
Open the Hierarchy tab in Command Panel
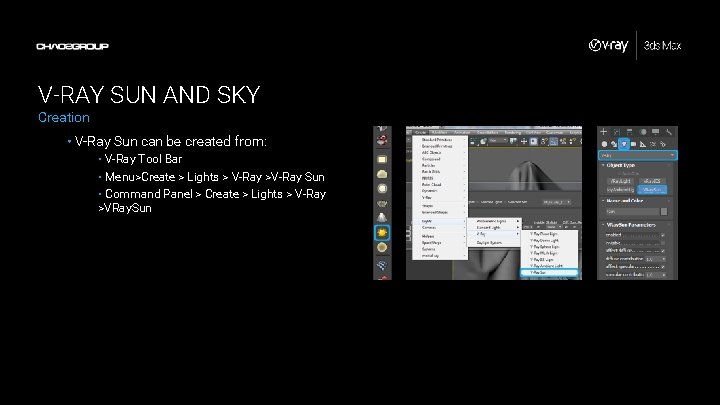point(630,132)
